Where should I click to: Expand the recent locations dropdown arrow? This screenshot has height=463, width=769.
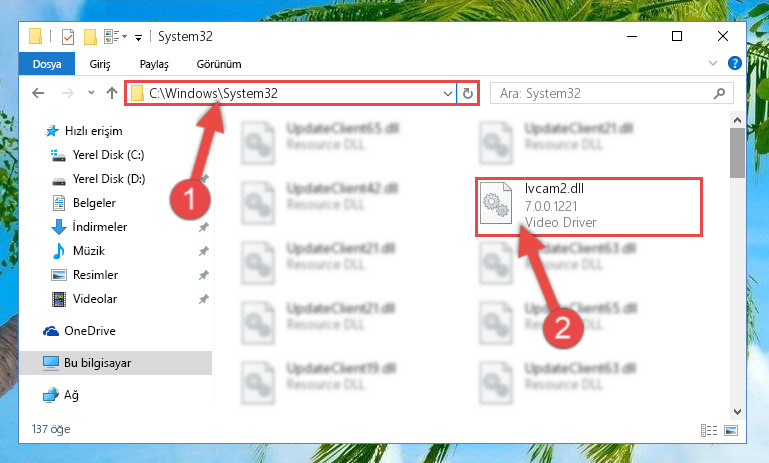(91, 93)
